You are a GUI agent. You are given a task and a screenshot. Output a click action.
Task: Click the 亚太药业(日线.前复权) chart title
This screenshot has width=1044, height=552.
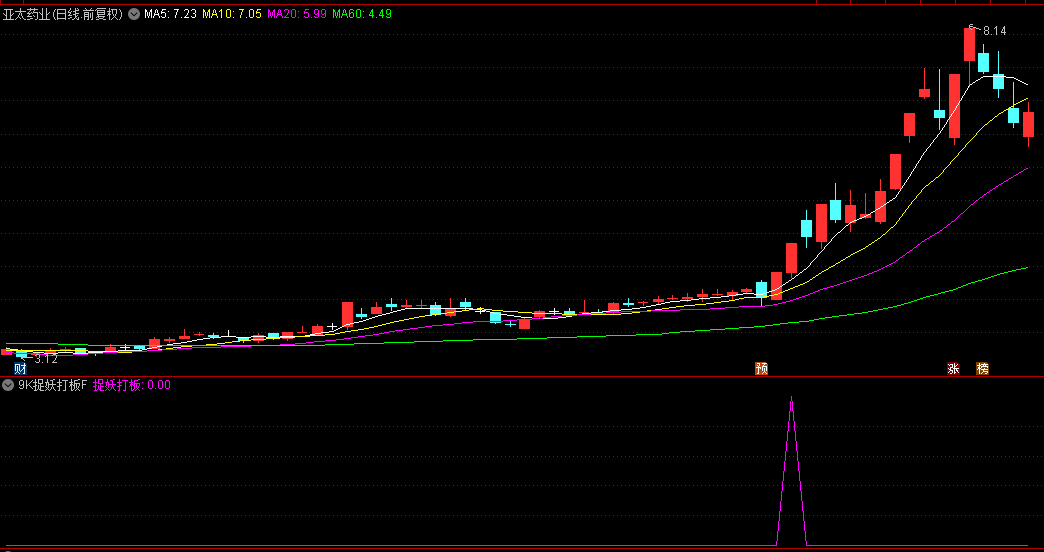pos(63,14)
